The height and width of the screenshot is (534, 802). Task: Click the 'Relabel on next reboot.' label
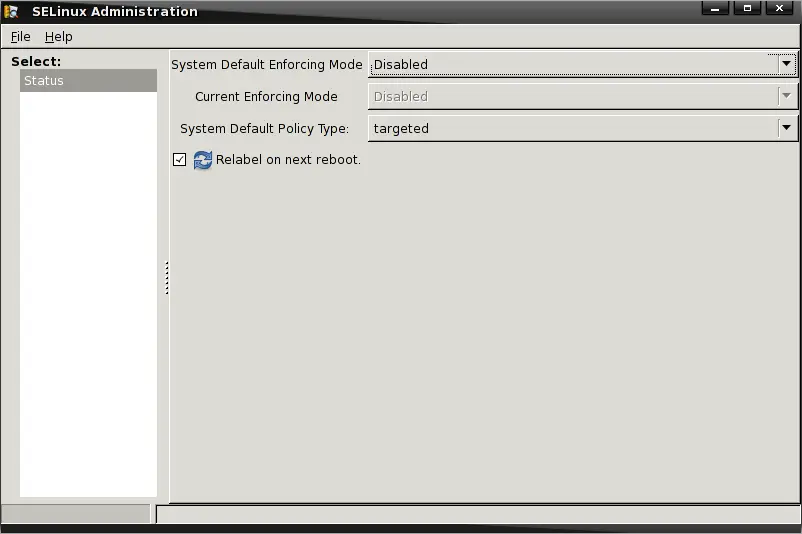(x=288, y=160)
